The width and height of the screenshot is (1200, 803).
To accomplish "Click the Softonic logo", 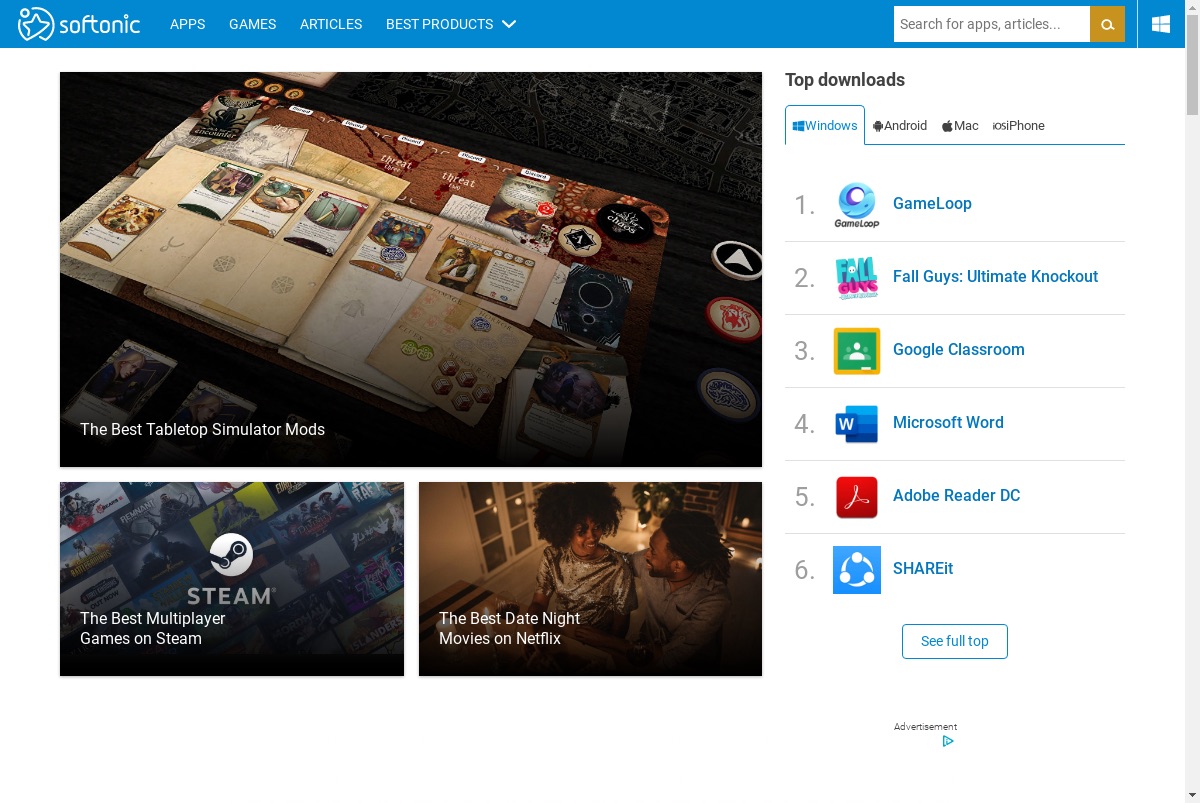I will [x=79, y=24].
